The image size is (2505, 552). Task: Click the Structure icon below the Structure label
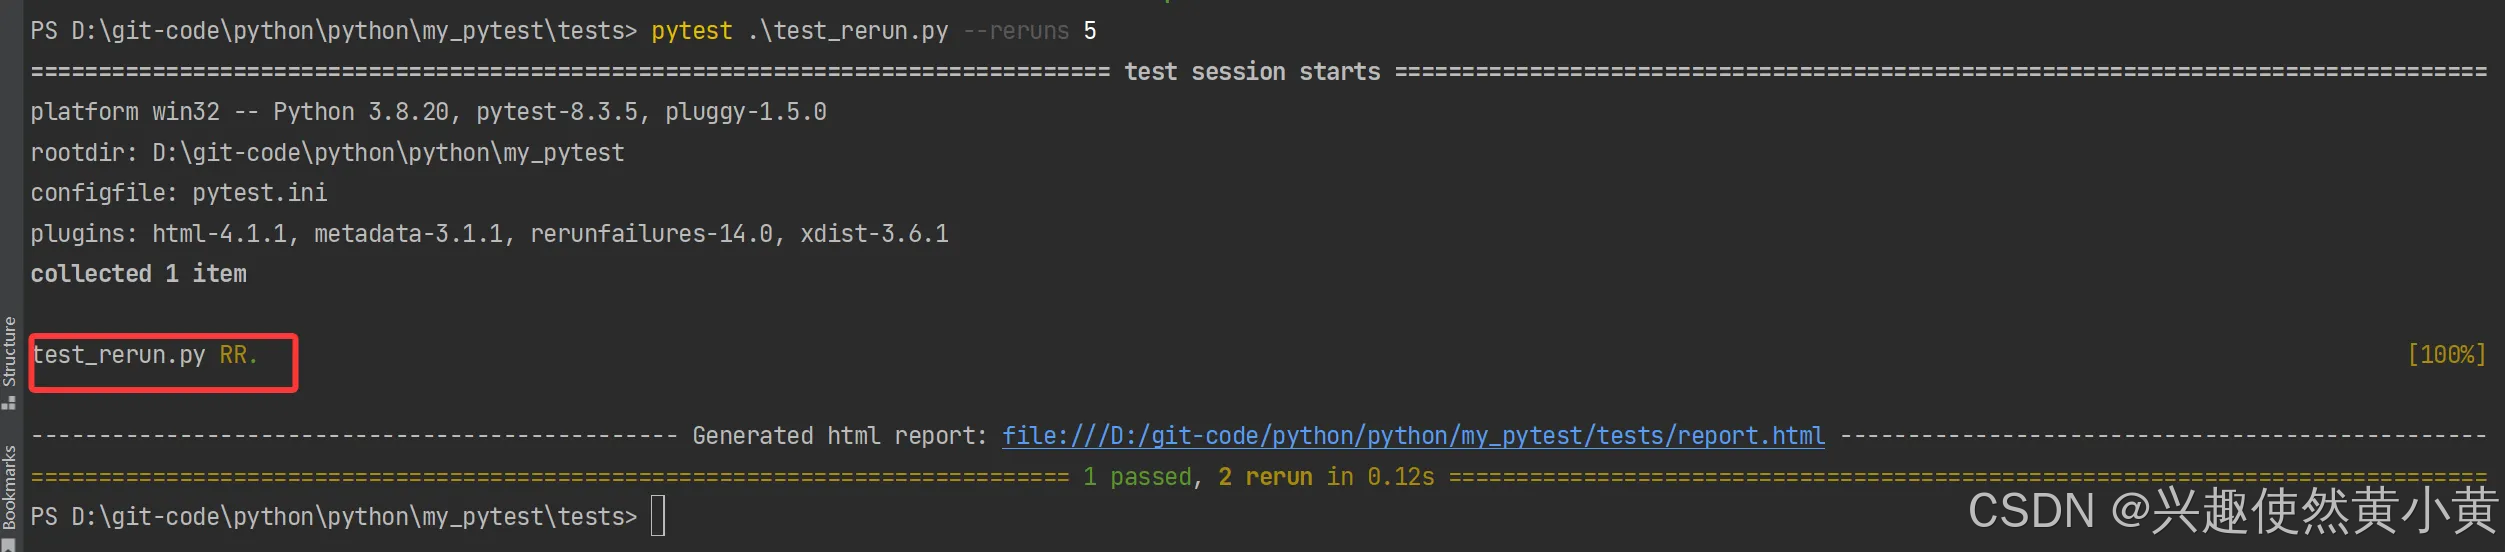(x=9, y=402)
